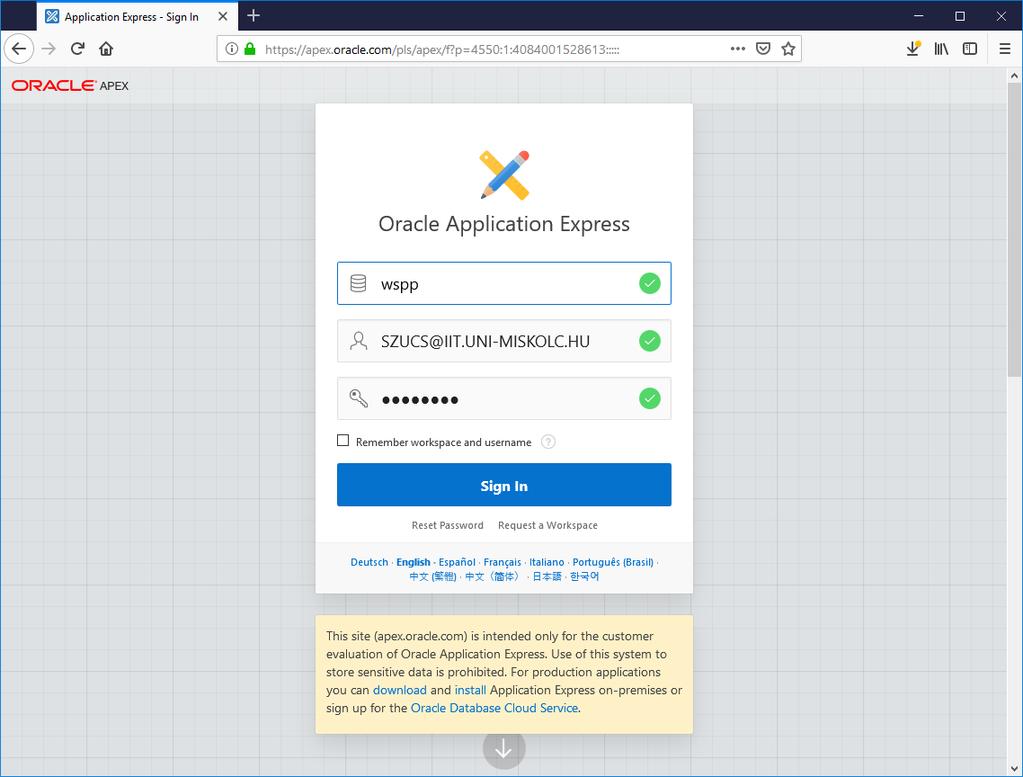1023x777 pixels.
Task: Click the green checkmark in username field
Action: point(649,341)
